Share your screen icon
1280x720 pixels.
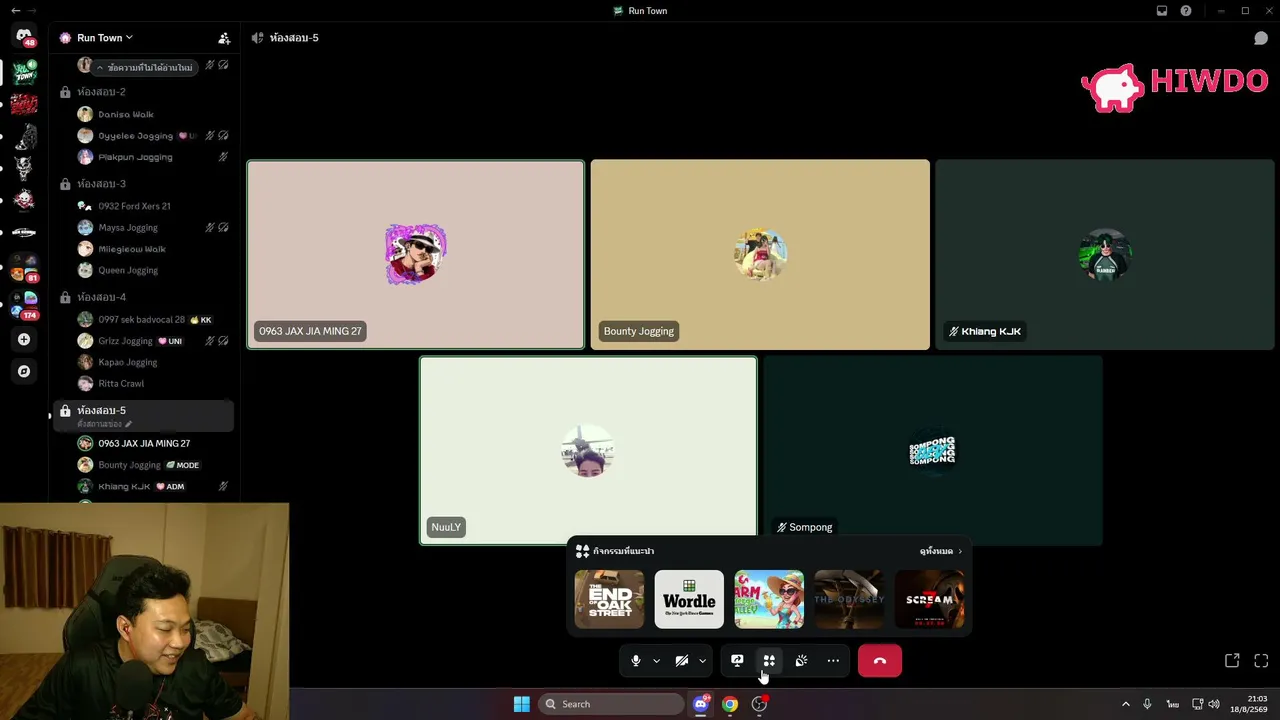[x=737, y=661]
